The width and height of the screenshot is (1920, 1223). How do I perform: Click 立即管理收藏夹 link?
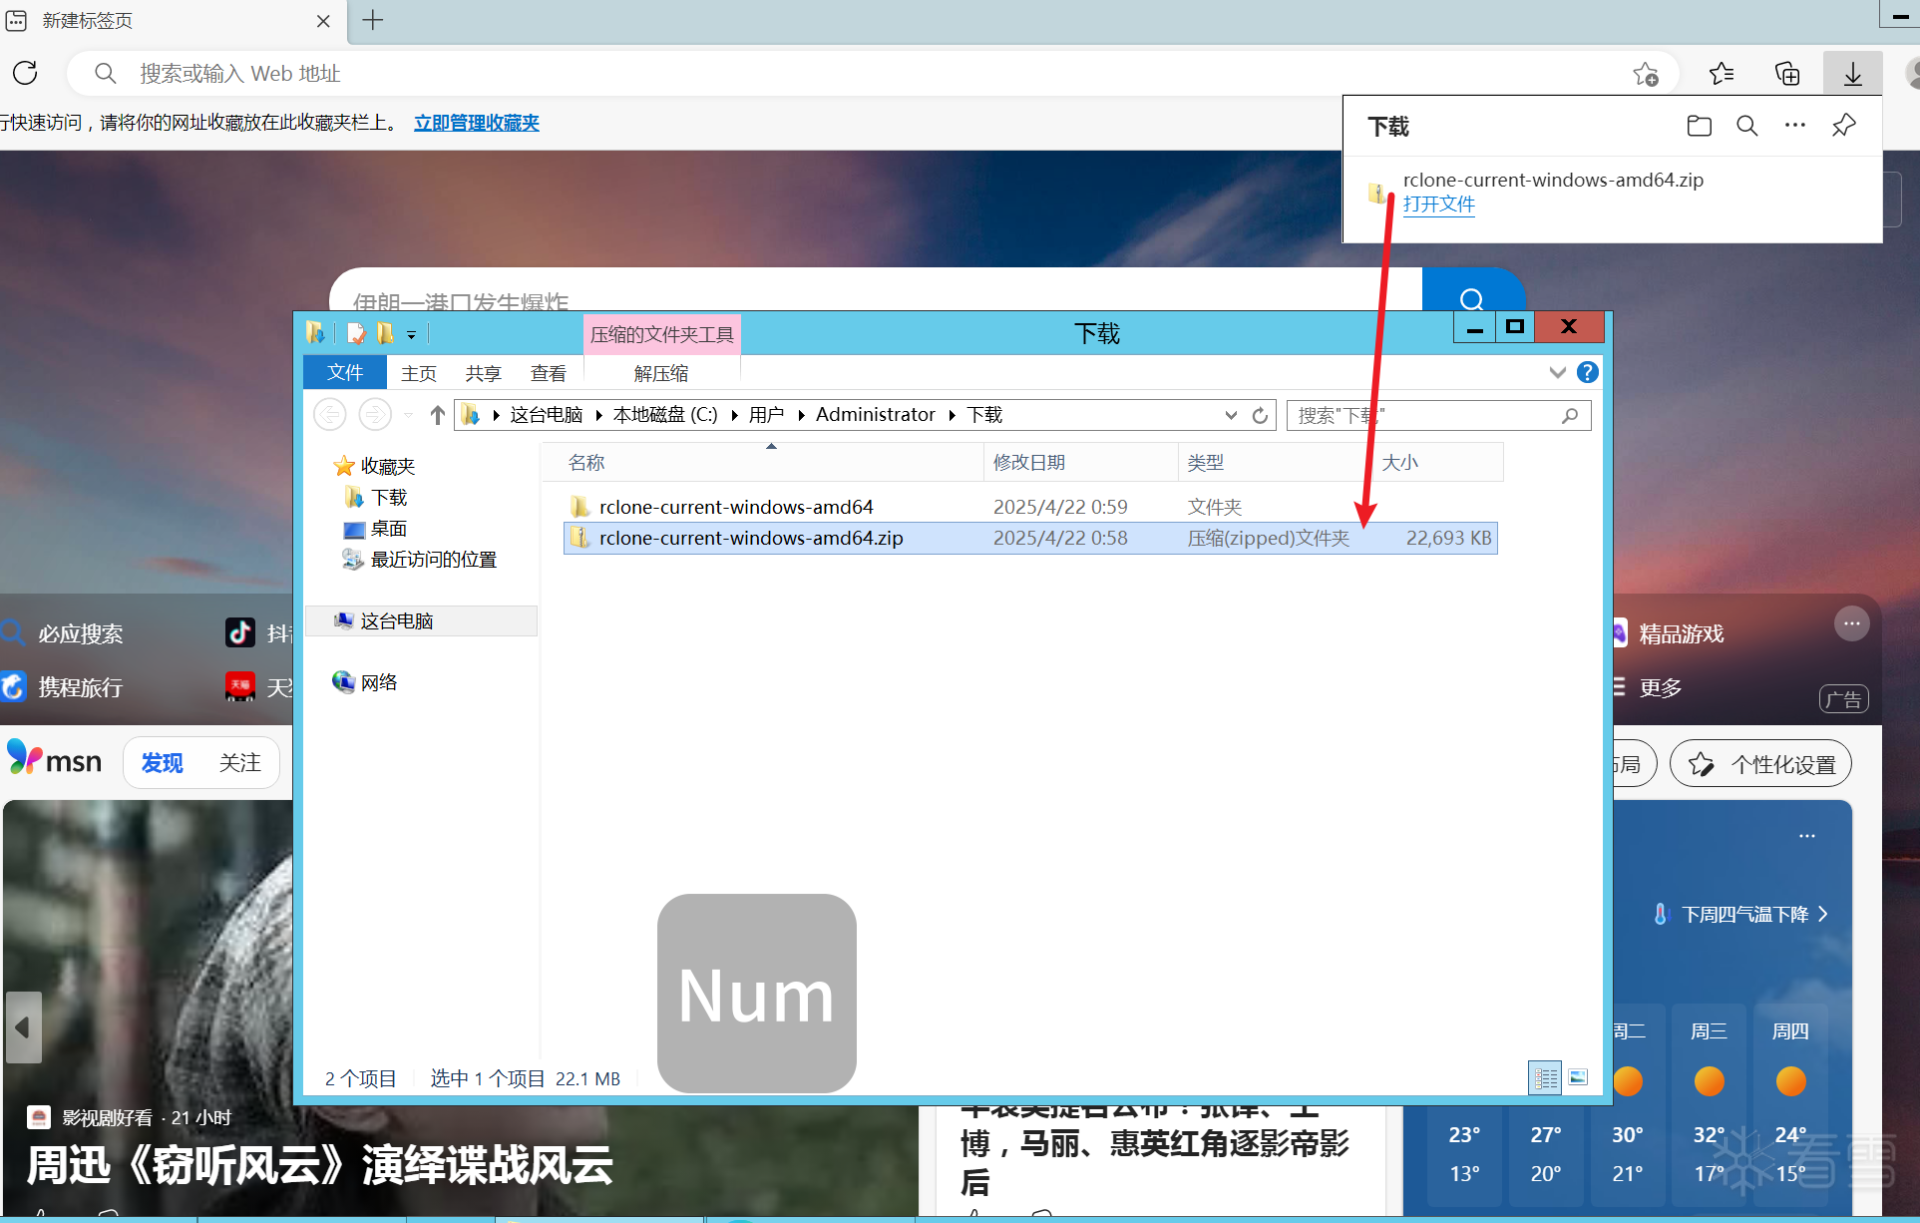[x=476, y=123]
